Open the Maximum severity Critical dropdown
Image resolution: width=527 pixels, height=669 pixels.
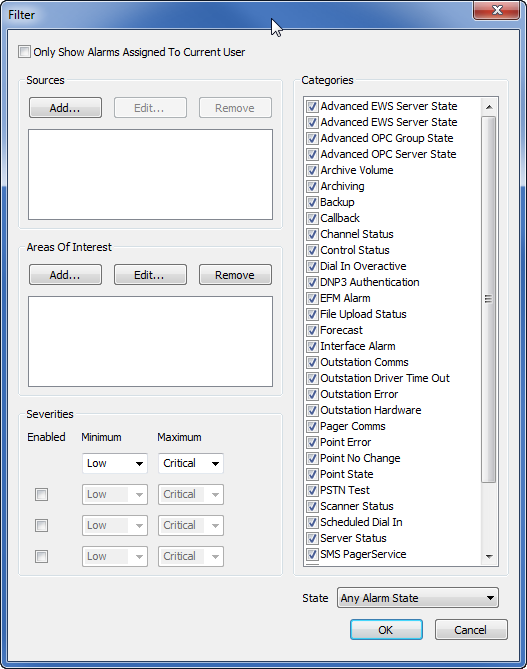[191, 463]
